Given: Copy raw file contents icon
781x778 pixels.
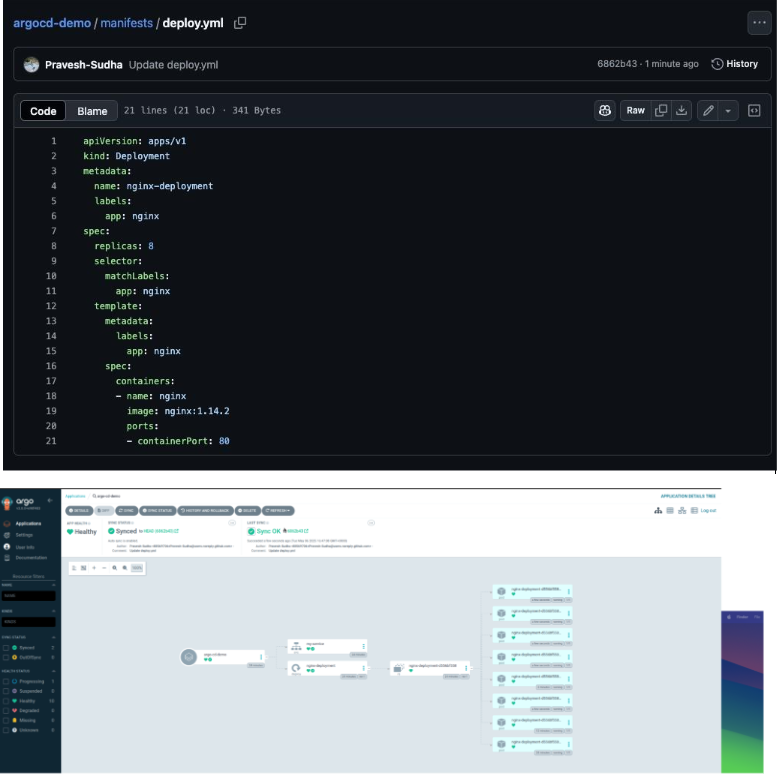Looking at the screenshot, I should (x=660, y=111).
